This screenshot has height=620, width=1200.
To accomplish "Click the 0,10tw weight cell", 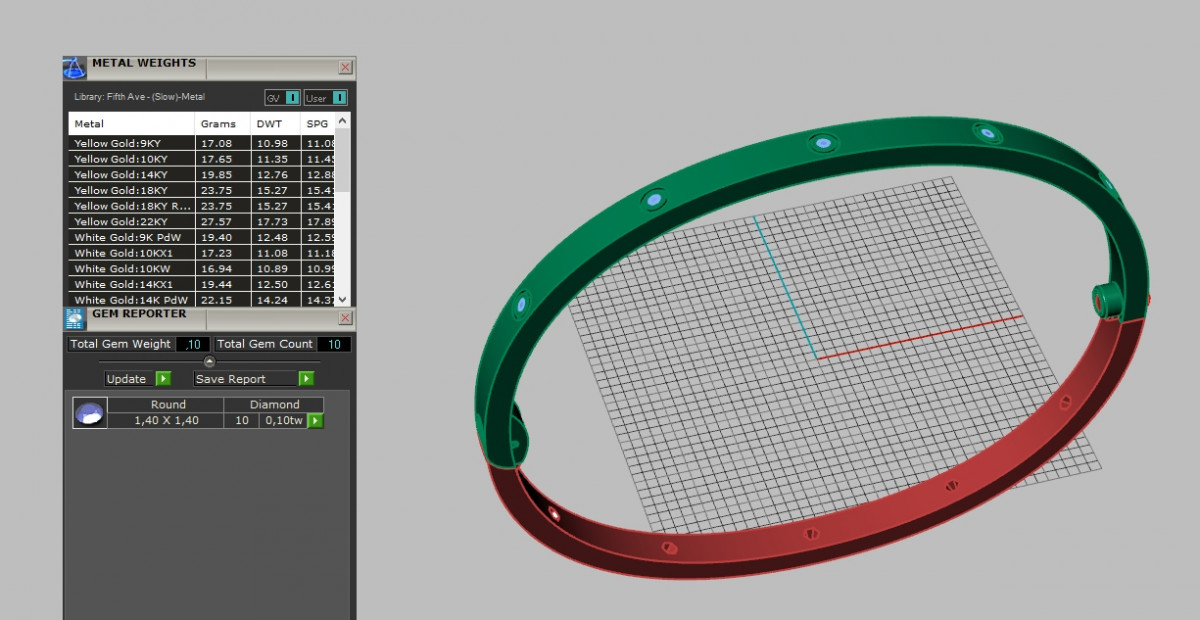I will (x=283, y=421).
